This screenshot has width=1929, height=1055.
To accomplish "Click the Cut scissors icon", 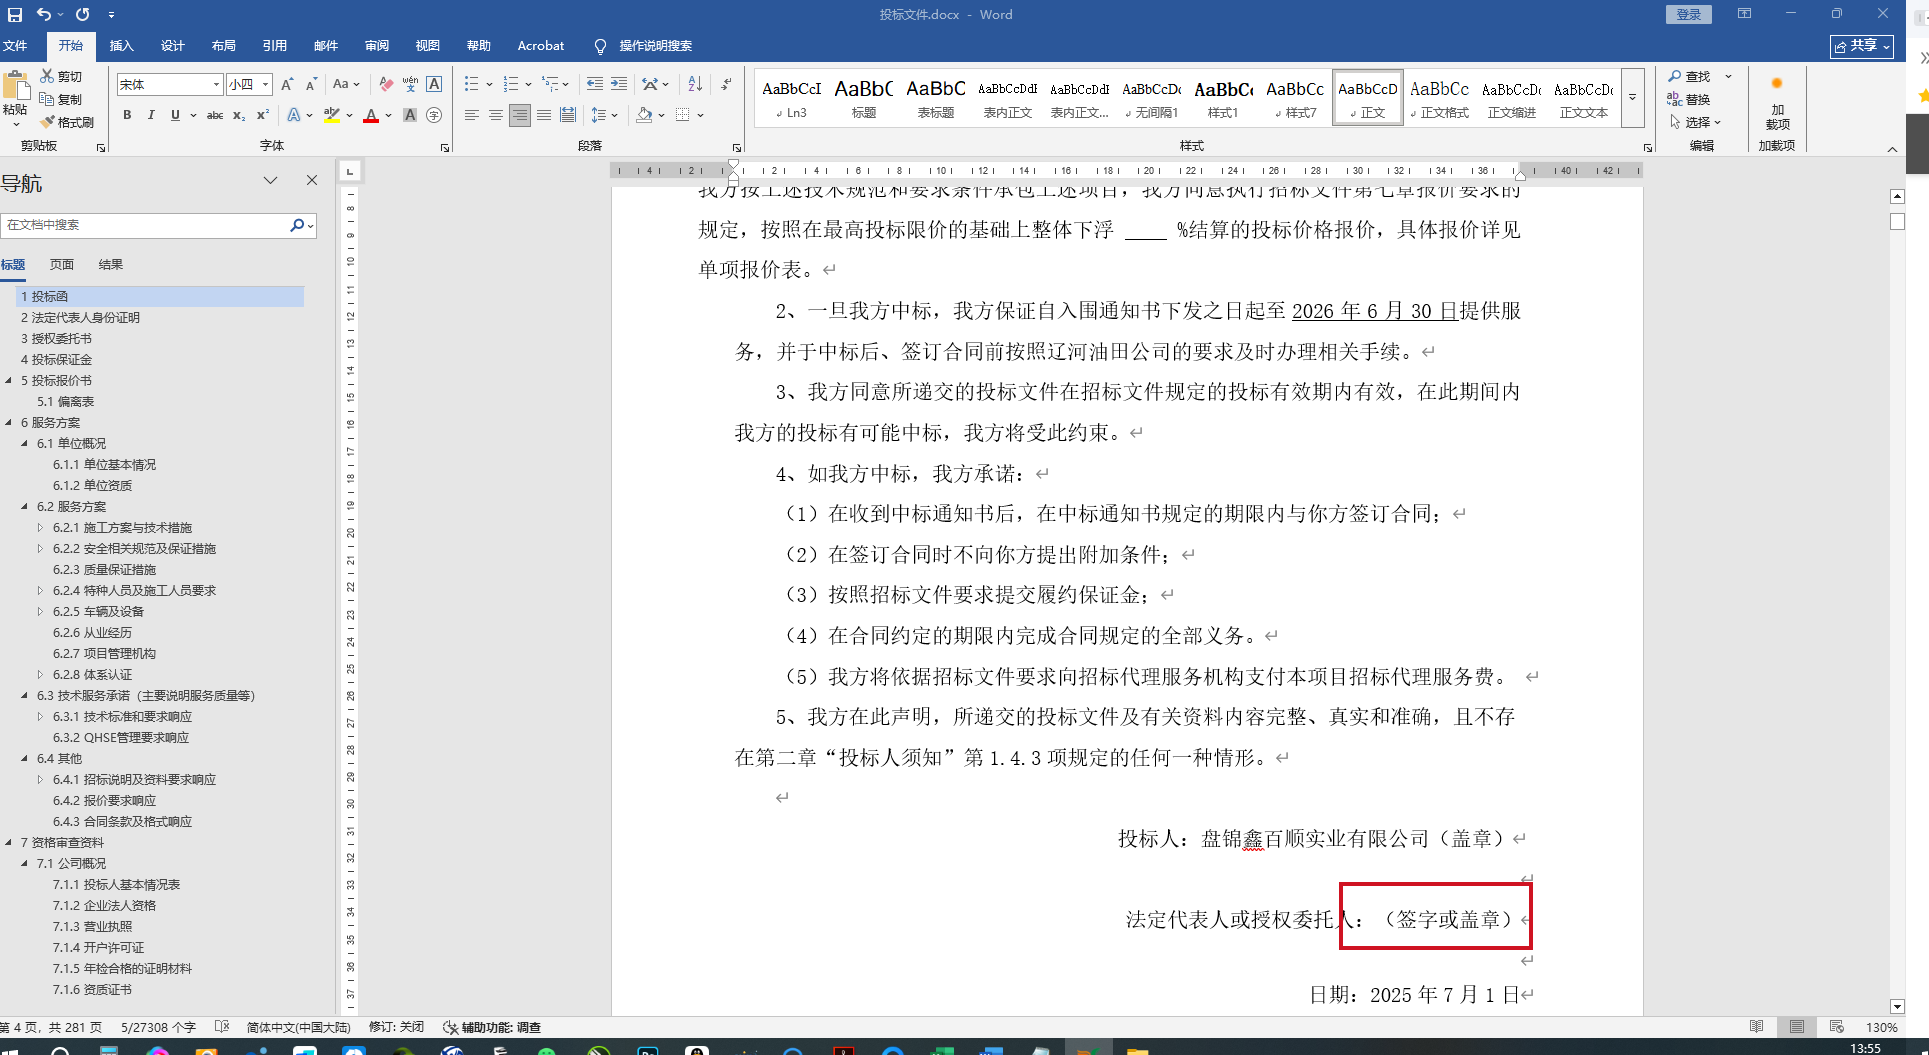I will pyautogui.click(x=47, y=76).
